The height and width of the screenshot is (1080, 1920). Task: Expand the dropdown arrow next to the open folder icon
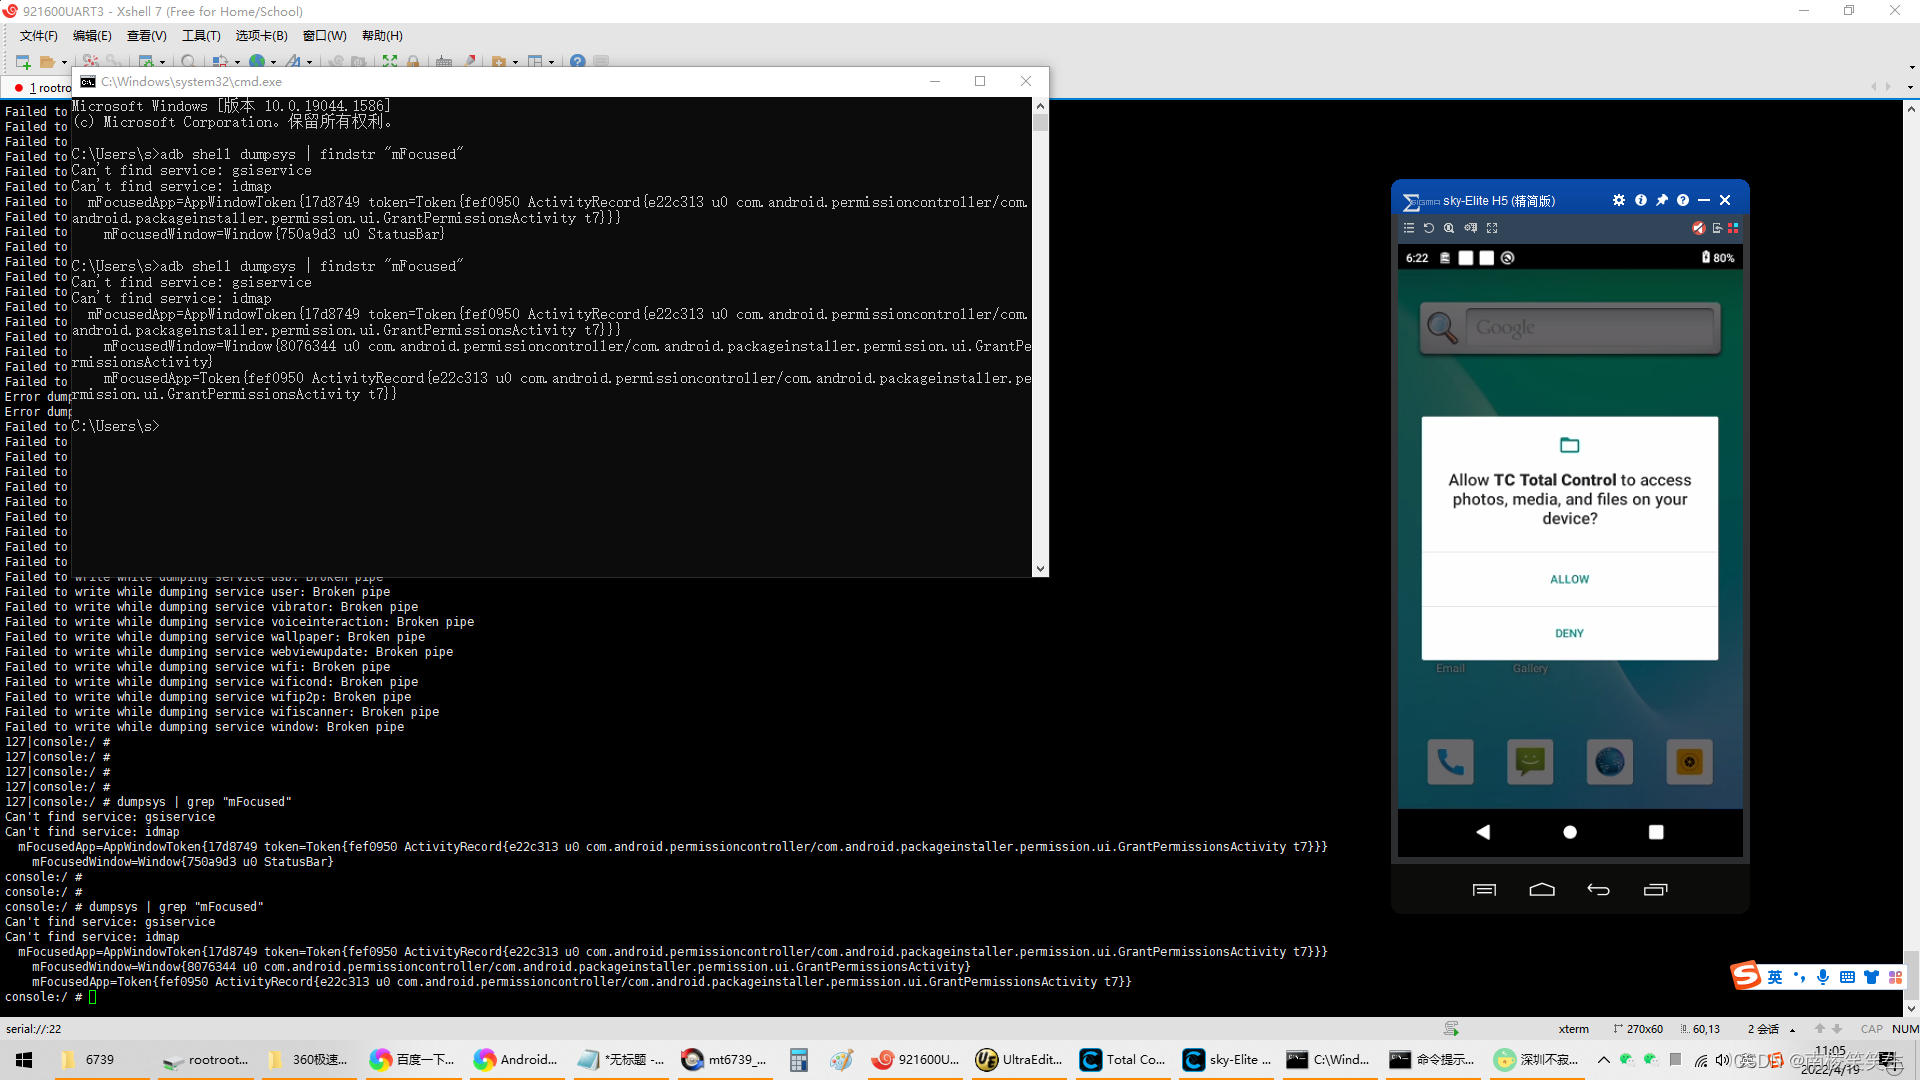(x=65, y=63)
